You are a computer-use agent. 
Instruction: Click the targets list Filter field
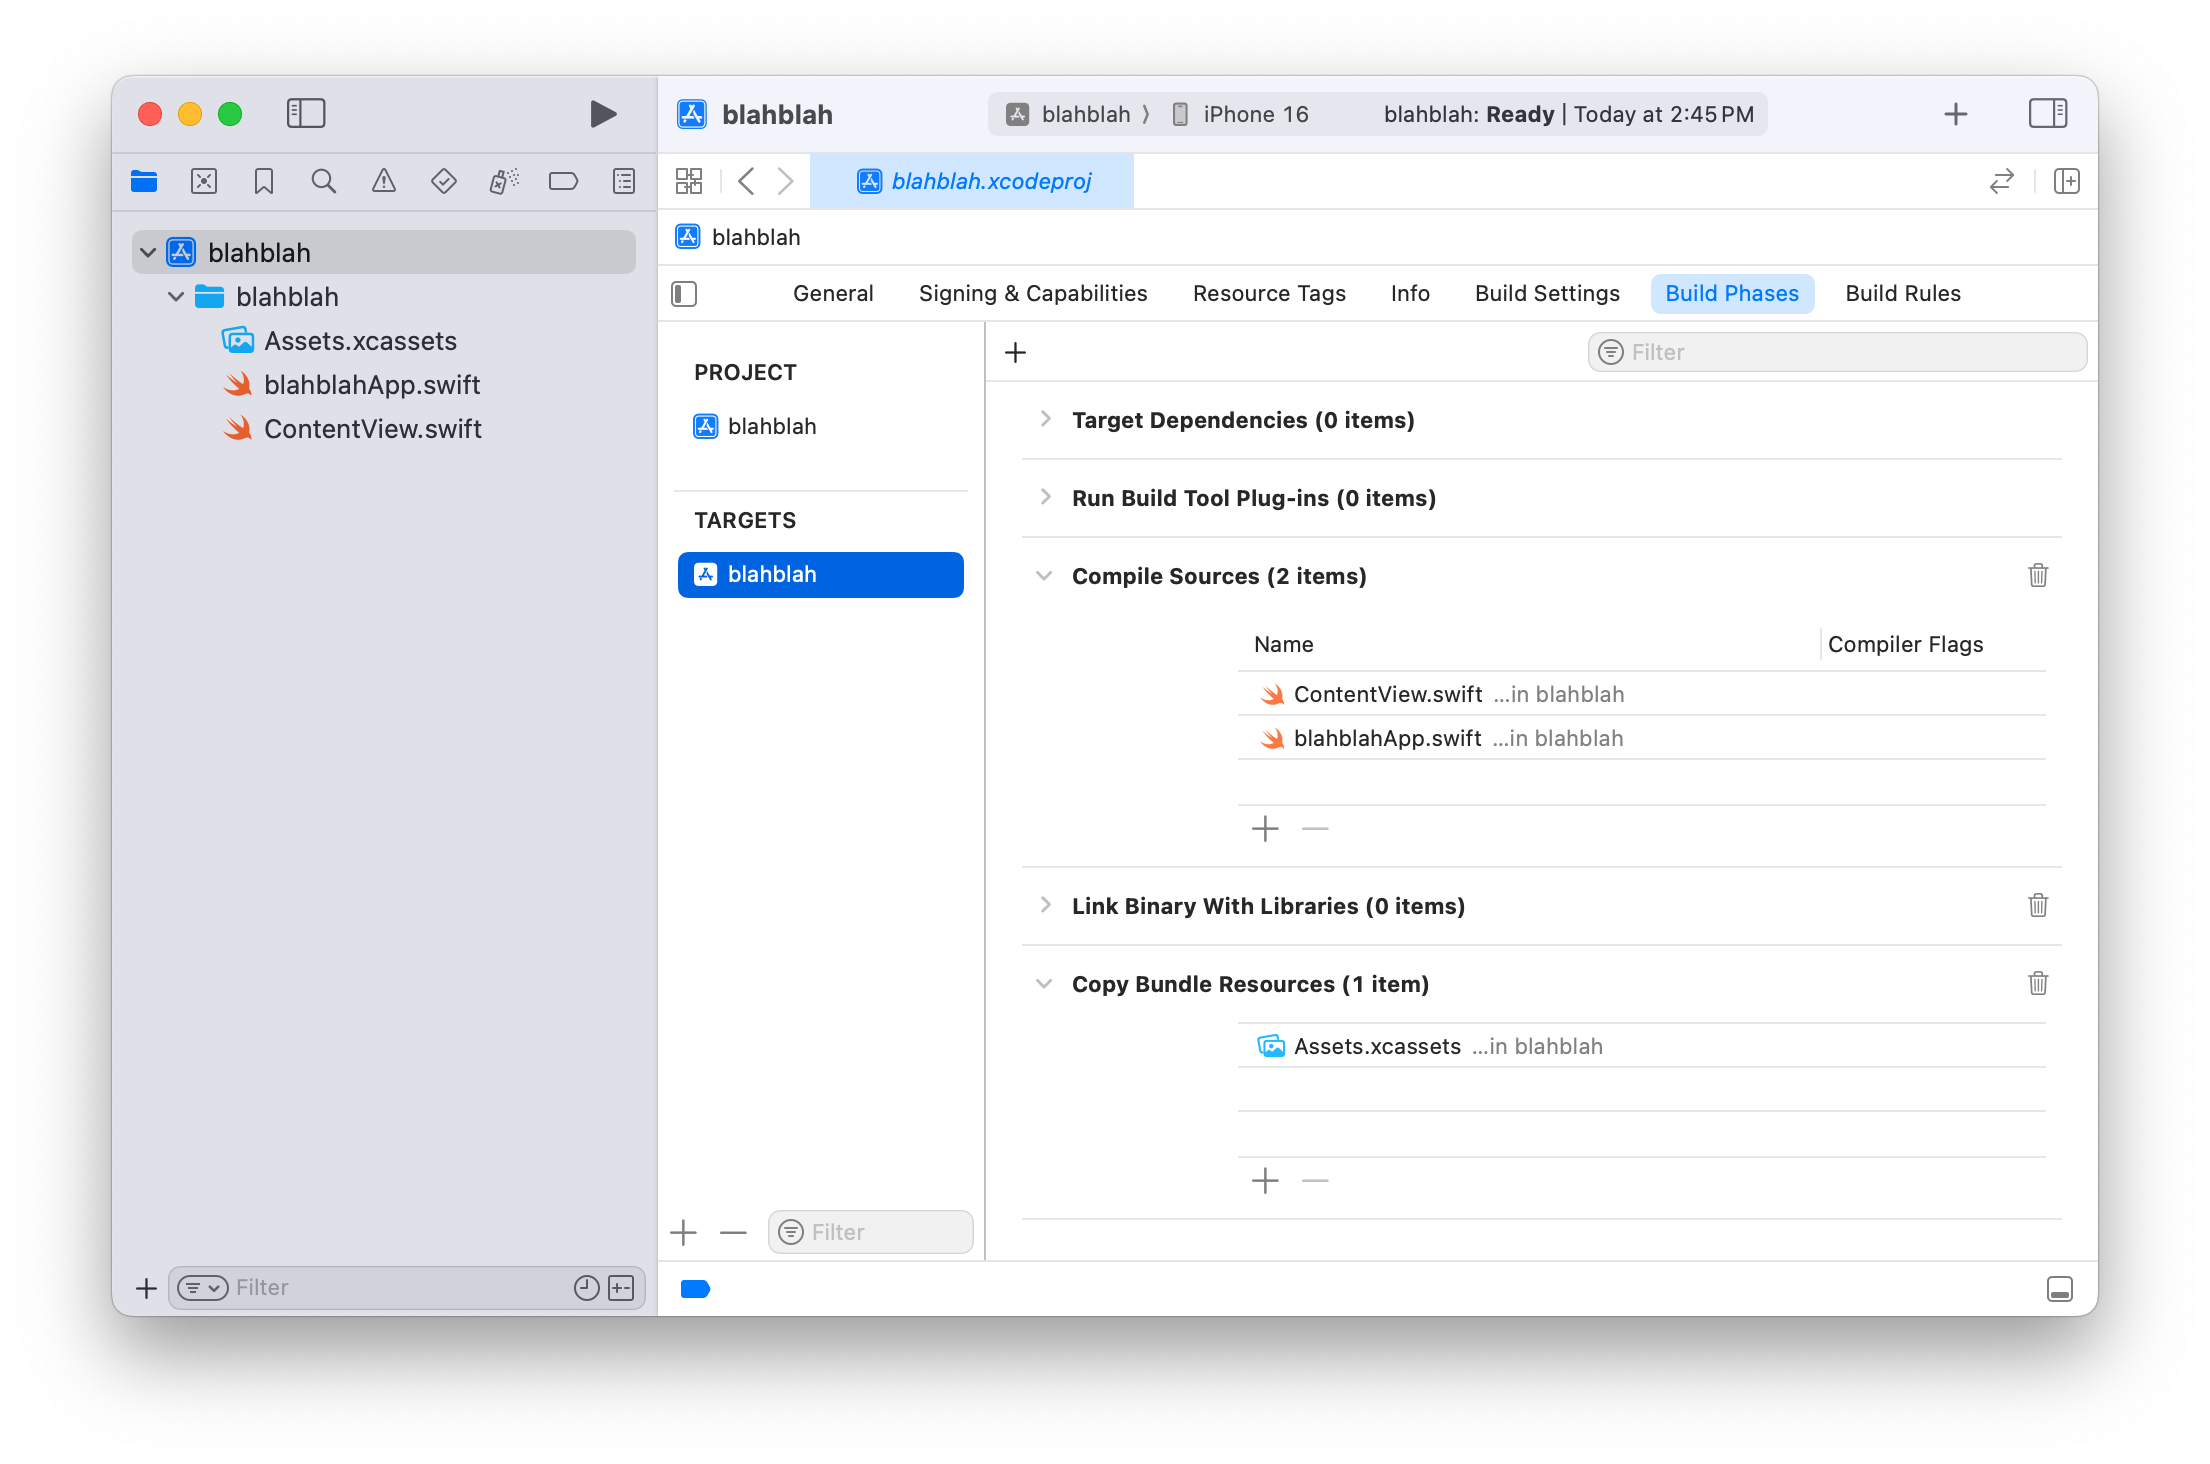coord(870,1232)
